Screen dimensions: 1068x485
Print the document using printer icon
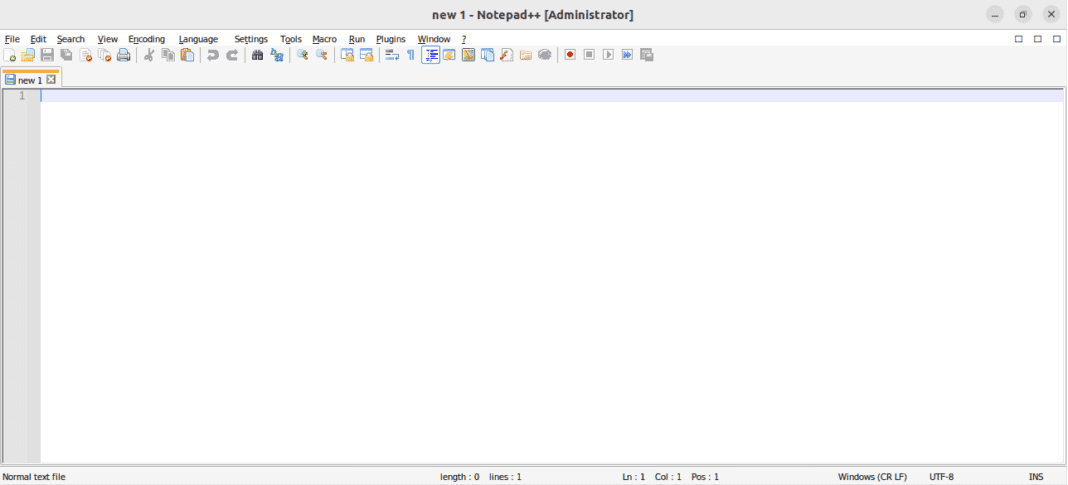(x=123, y=55)
